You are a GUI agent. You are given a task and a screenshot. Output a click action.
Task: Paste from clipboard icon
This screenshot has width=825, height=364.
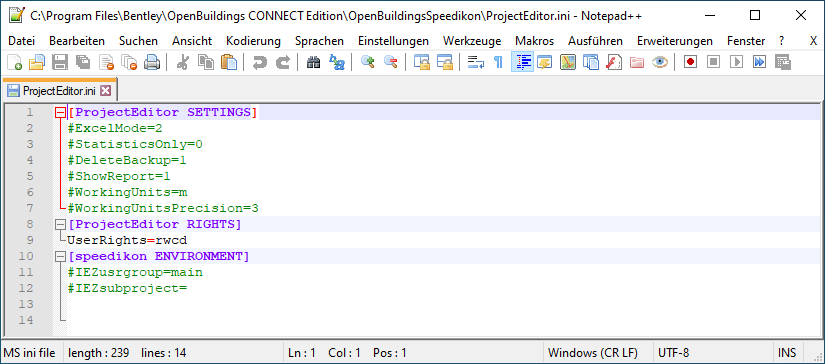(x=229, y=63)
